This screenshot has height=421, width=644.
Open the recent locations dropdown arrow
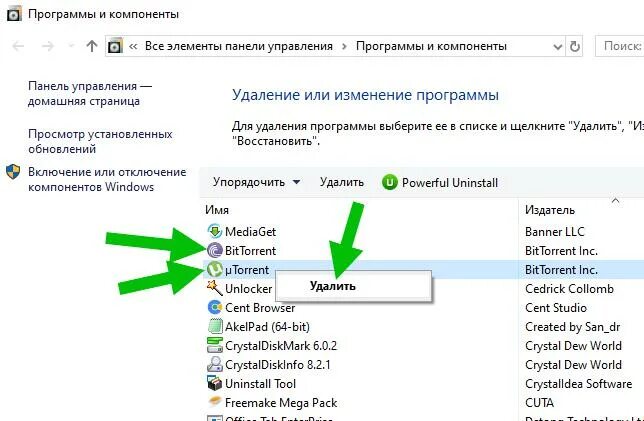click(x=71, y=46)
